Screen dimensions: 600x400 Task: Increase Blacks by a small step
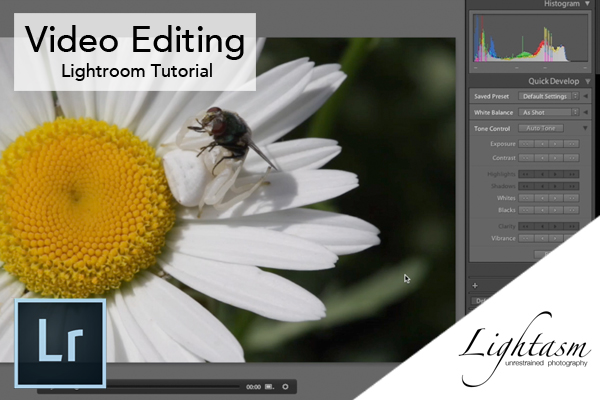click(x=556, y=210)
